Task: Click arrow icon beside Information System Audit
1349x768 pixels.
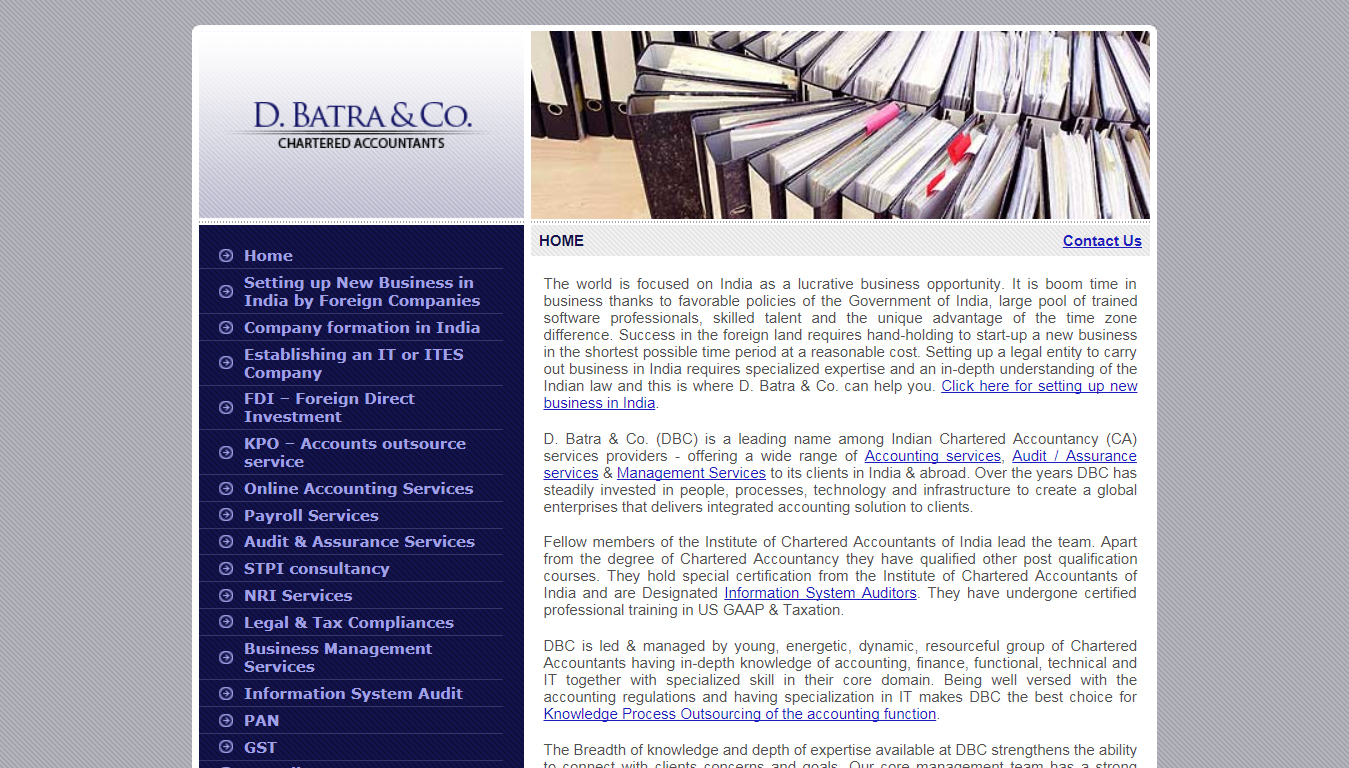Action: (x=226, y=694)
